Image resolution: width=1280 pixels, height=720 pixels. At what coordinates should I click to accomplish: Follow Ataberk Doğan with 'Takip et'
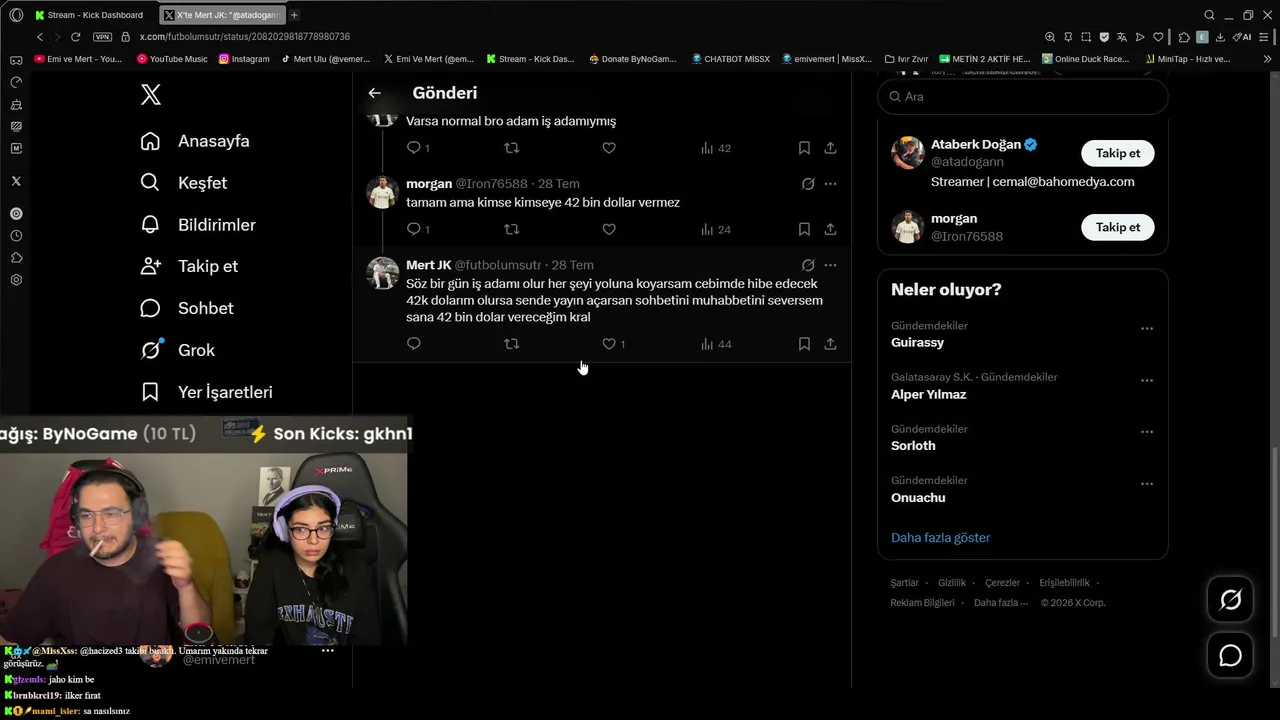pos(1118,153)
